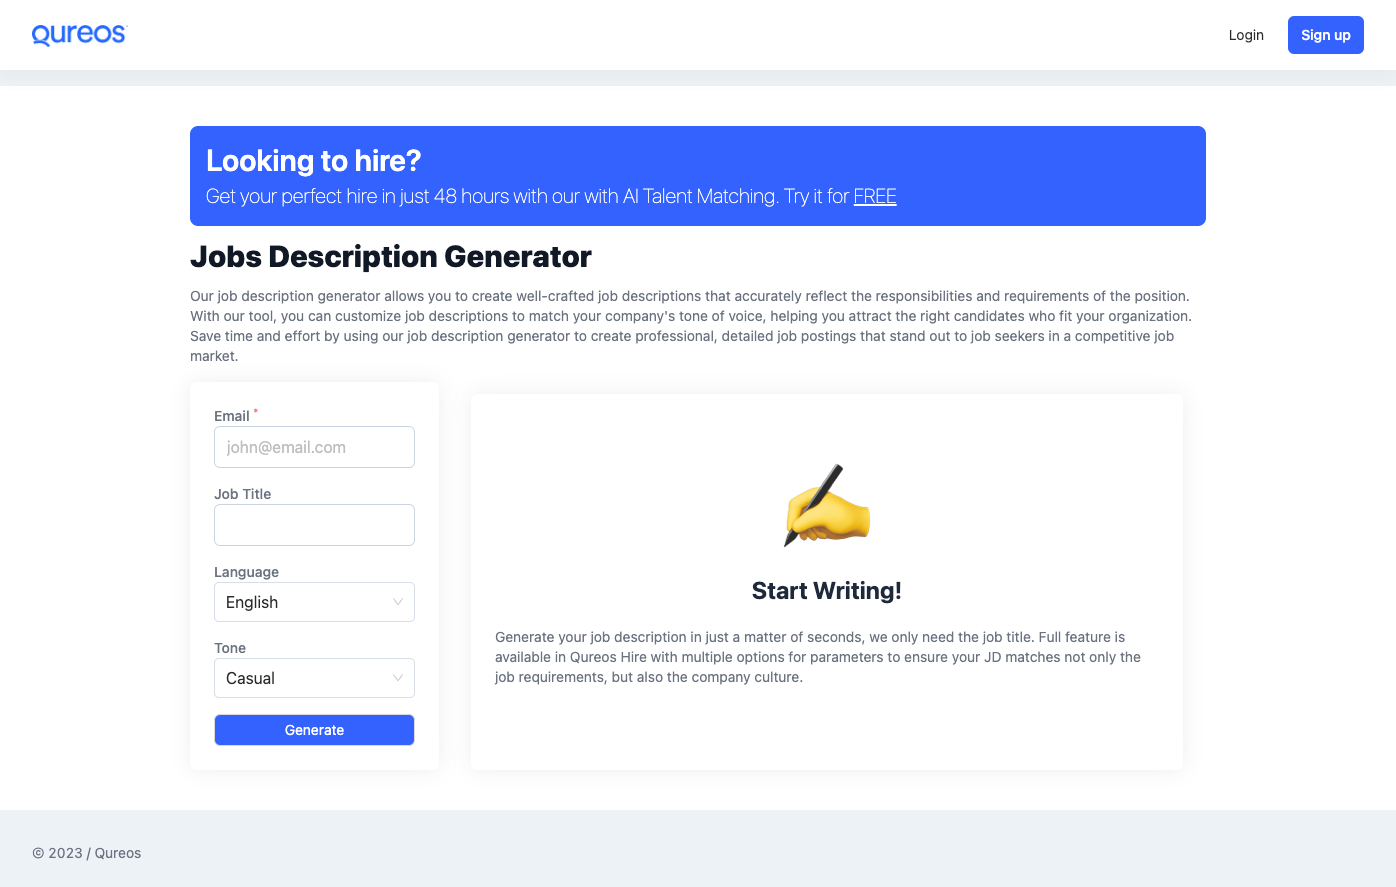
Task: Click the Qureos logo
Action: pyautogui.click(x=79, y=35)
